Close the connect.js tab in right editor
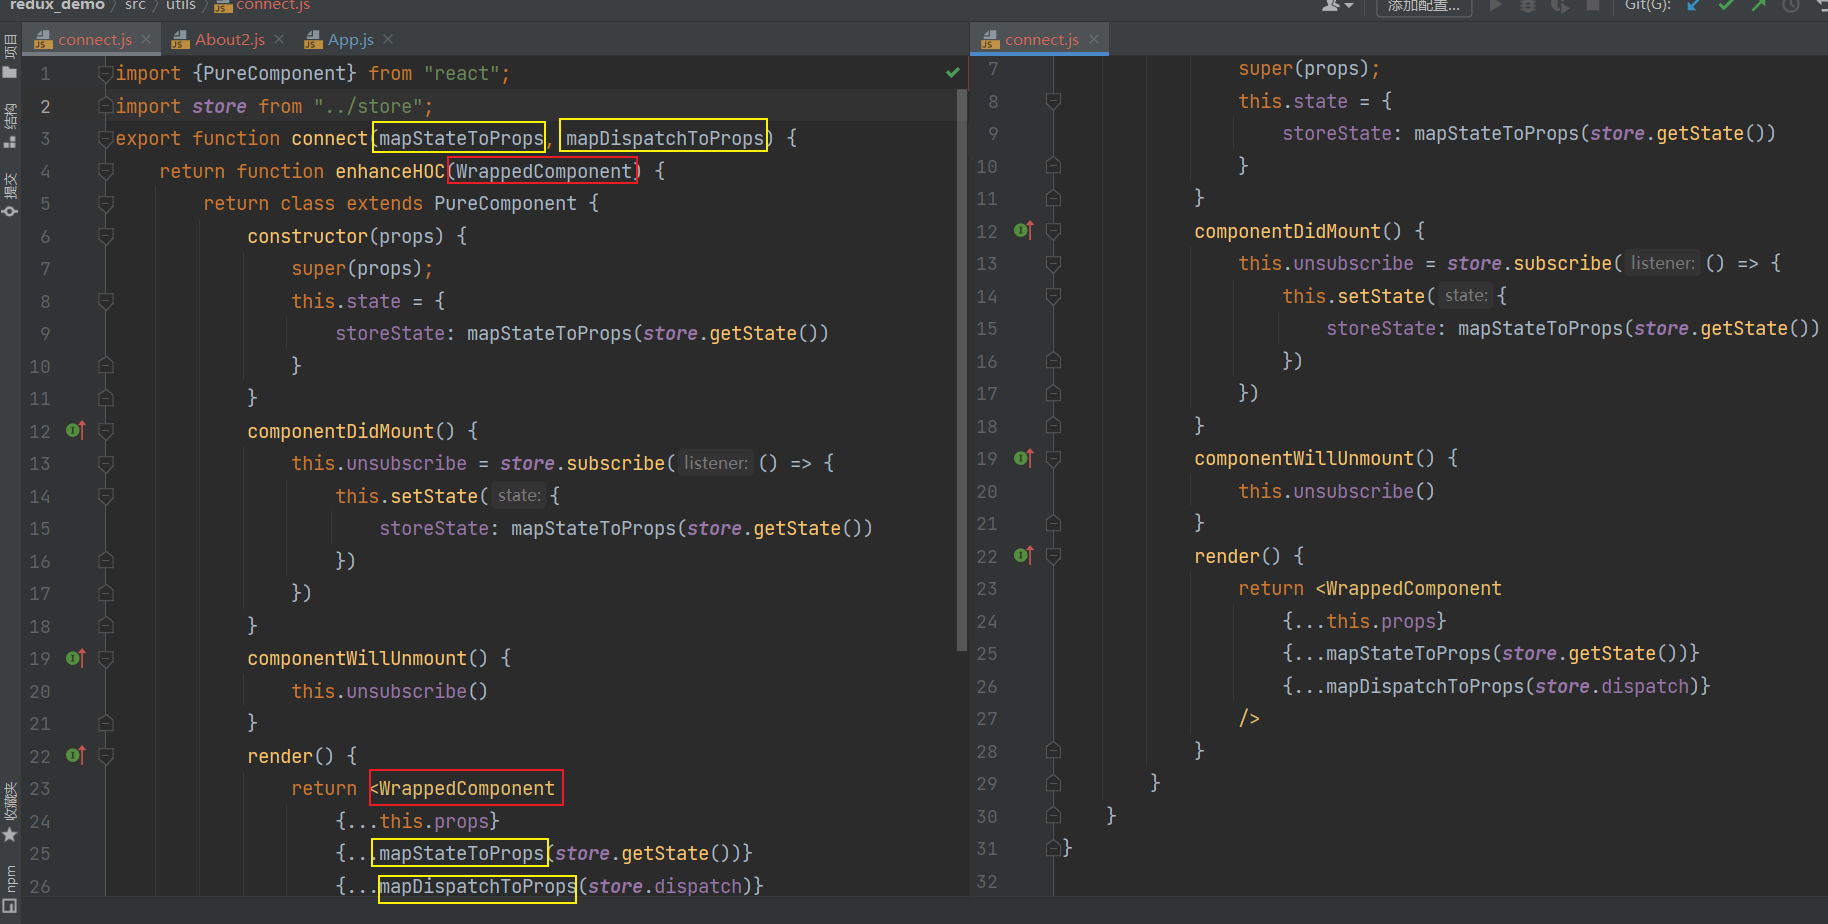 [1094, 39]
